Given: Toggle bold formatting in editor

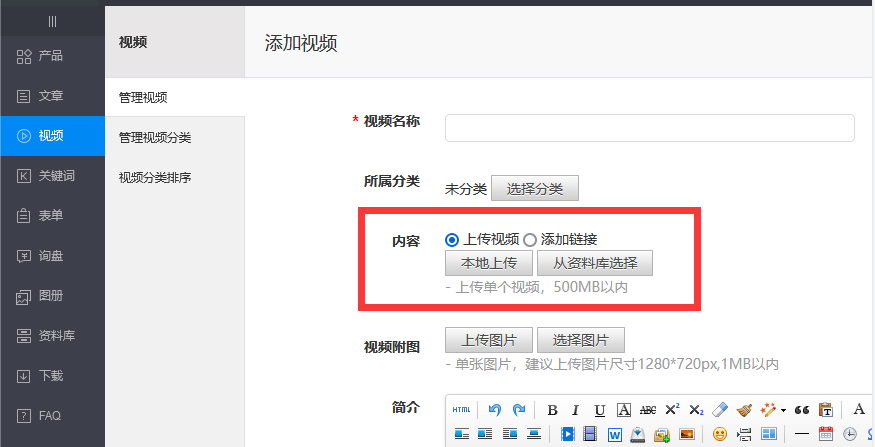Looking at the screenshot, I should [551, 410].
